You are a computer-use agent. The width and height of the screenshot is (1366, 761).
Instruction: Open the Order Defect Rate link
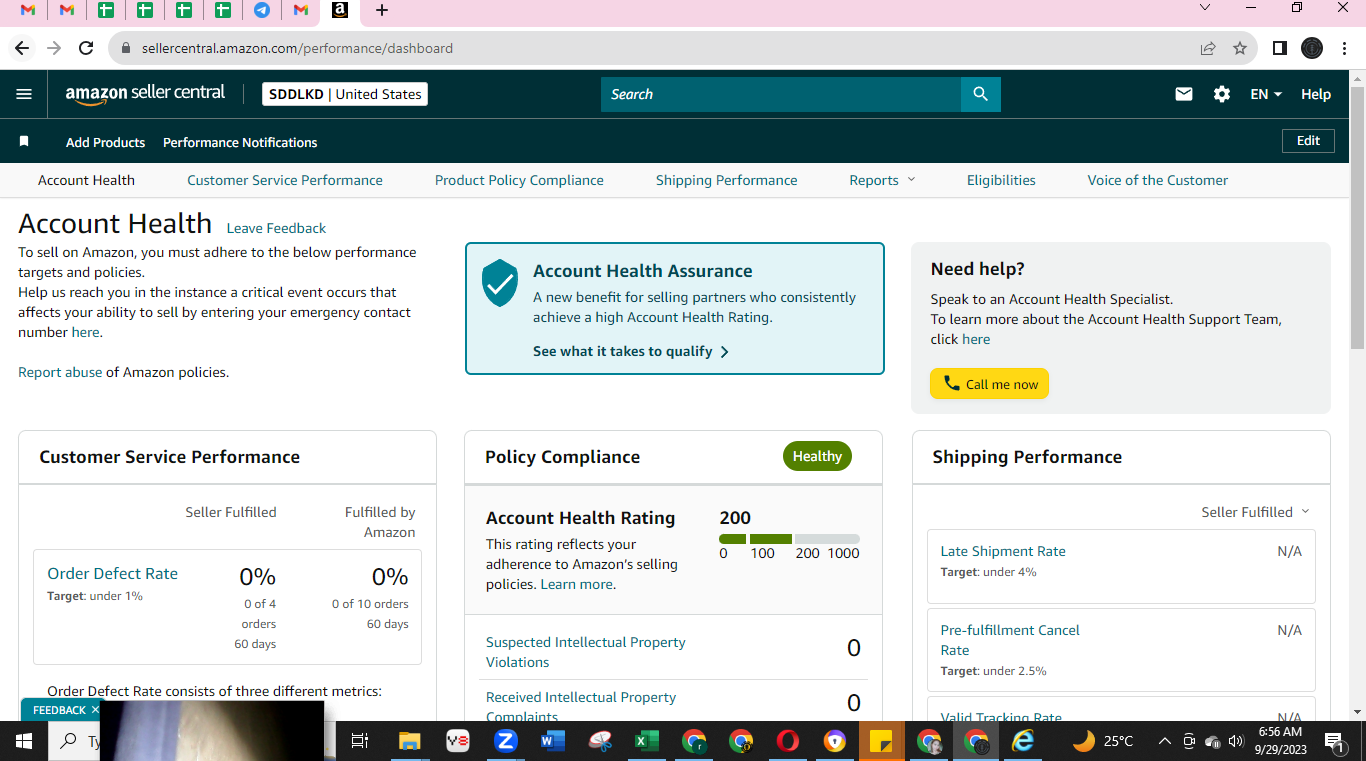click(113, 574)
